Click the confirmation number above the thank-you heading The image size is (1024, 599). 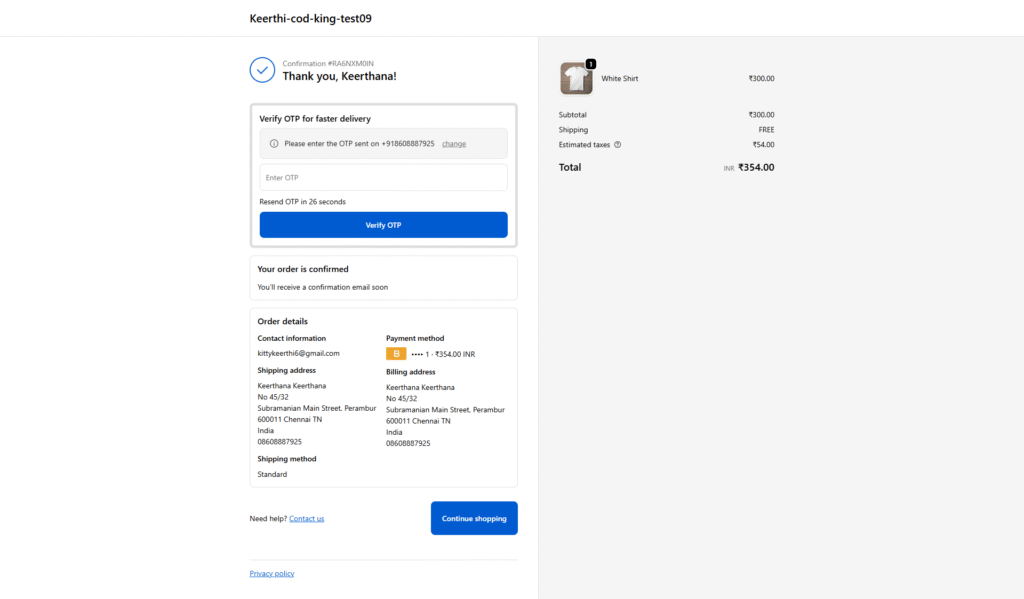(x=328, y=63)
